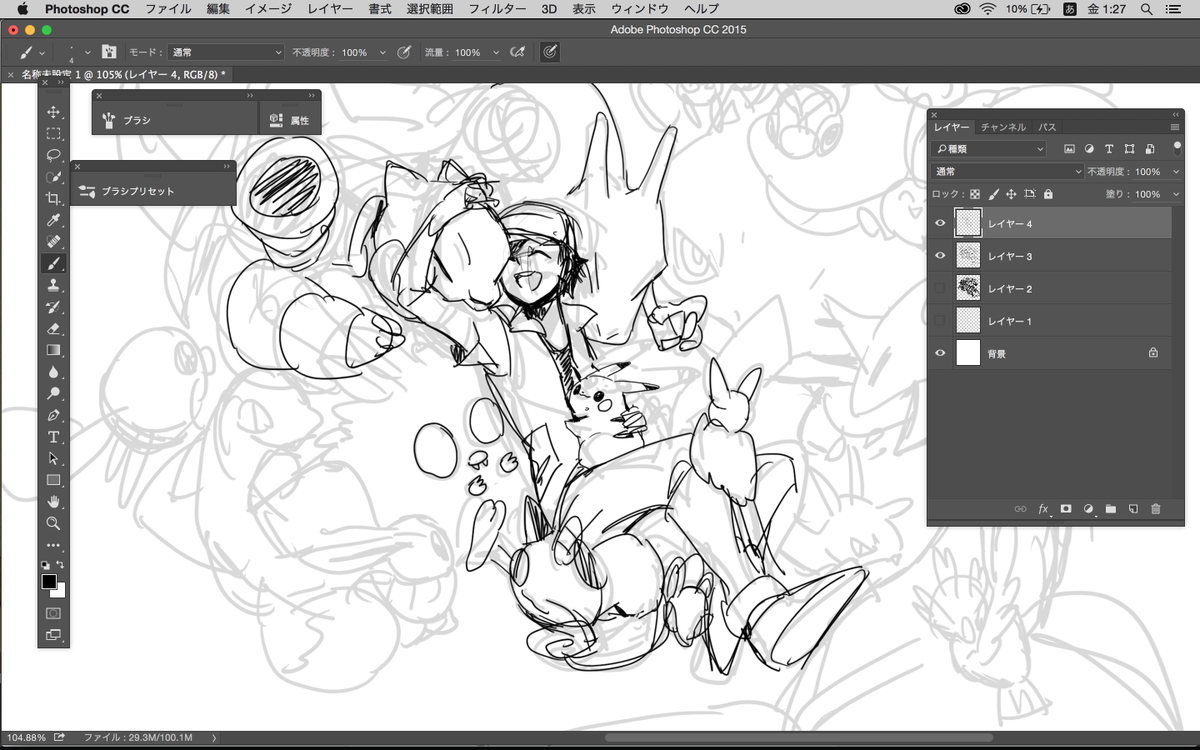Open the ブラシ panel button
1200x750 pixels.
[x=175, y=119]
